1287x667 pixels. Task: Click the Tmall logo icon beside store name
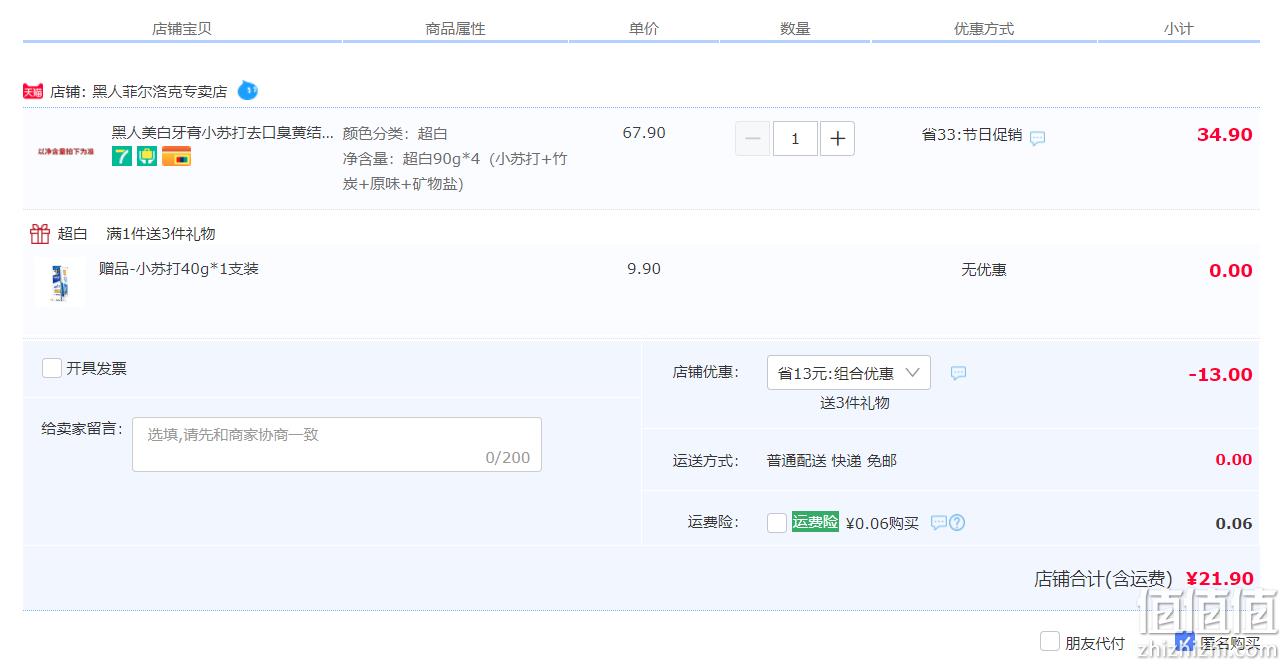pos(33,91)
